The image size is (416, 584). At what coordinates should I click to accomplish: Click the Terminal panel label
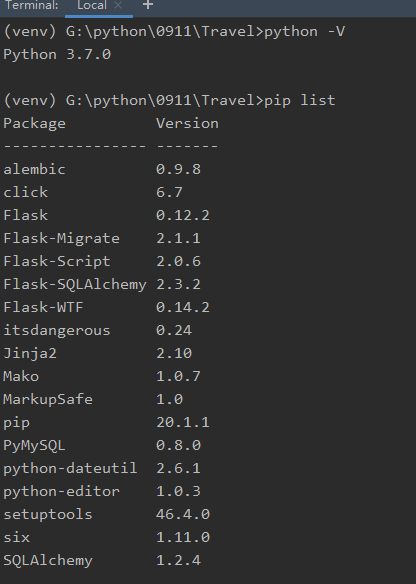pyautogui.click(x=32, y=5)
